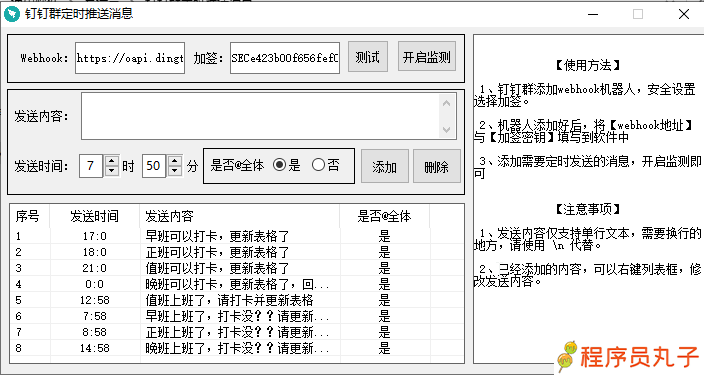This screenshot has height=375, width=704.
Task: Click the 发送内容 column header
Action: (x=240, y=216)
